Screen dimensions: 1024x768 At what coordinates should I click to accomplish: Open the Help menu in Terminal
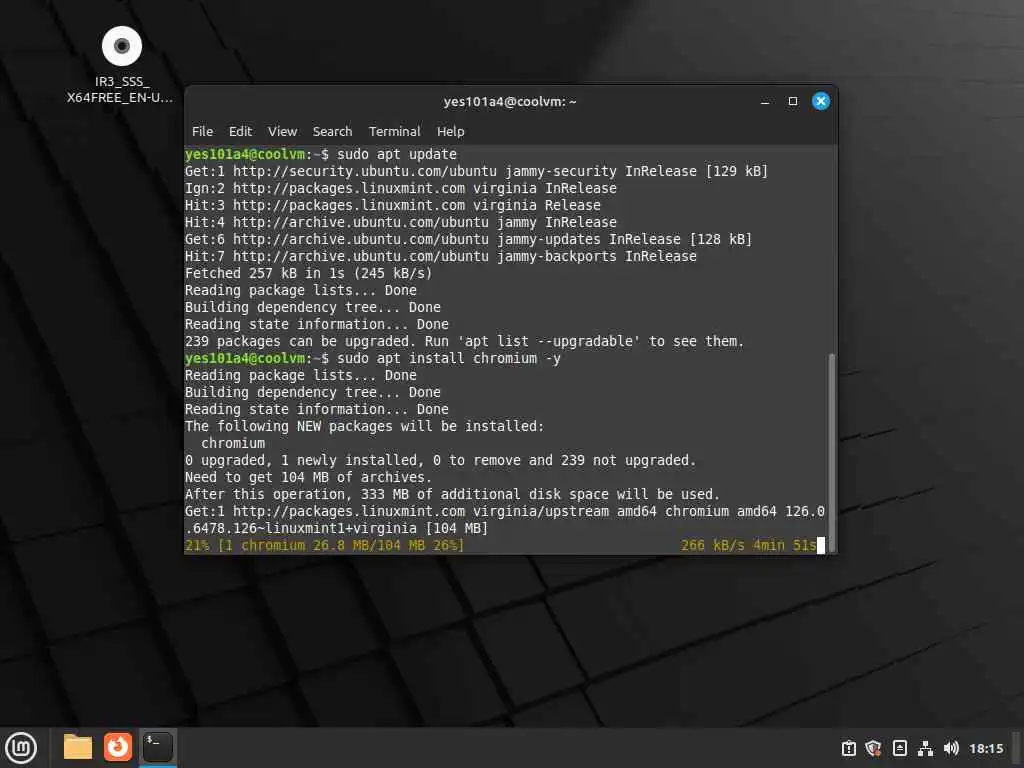(x=451, y=131)
